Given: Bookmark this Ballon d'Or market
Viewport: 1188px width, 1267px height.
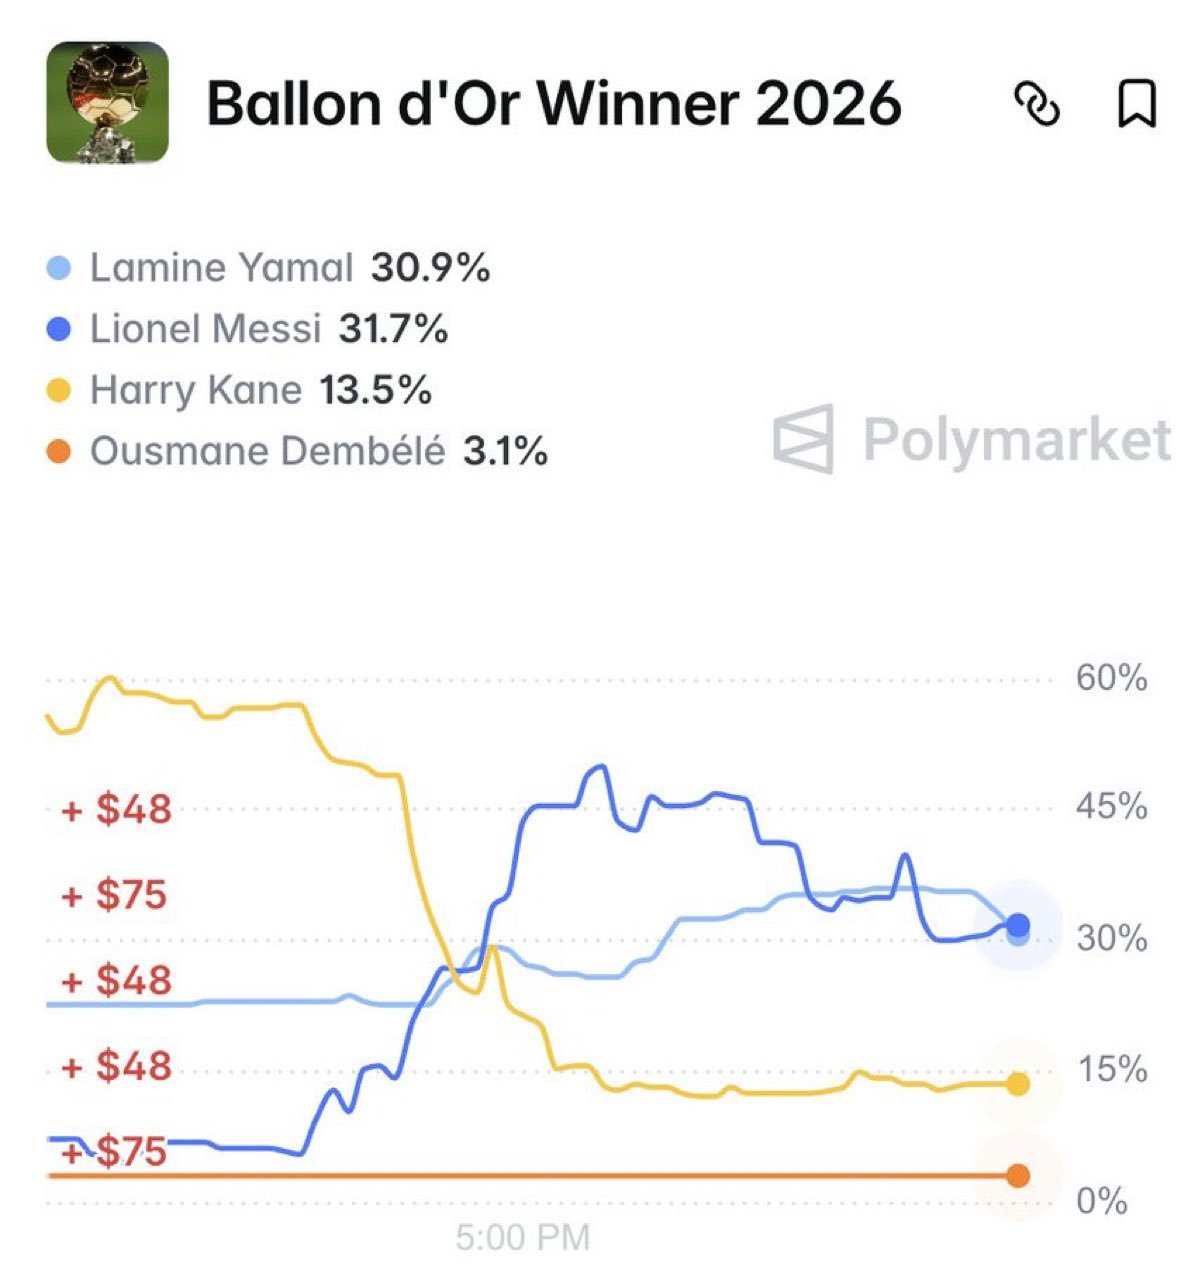Looking at the screenshot, I should 1136,104.
